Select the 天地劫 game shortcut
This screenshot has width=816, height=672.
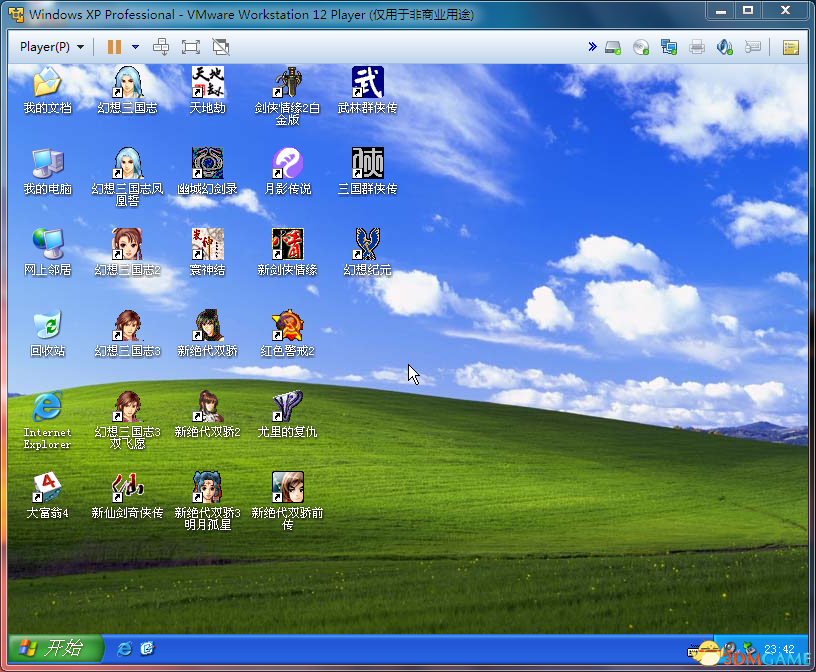pos(208,90)
